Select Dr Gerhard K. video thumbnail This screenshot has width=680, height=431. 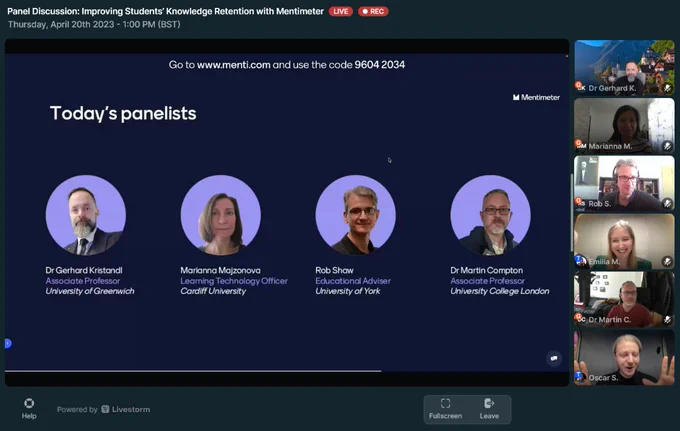624,68
